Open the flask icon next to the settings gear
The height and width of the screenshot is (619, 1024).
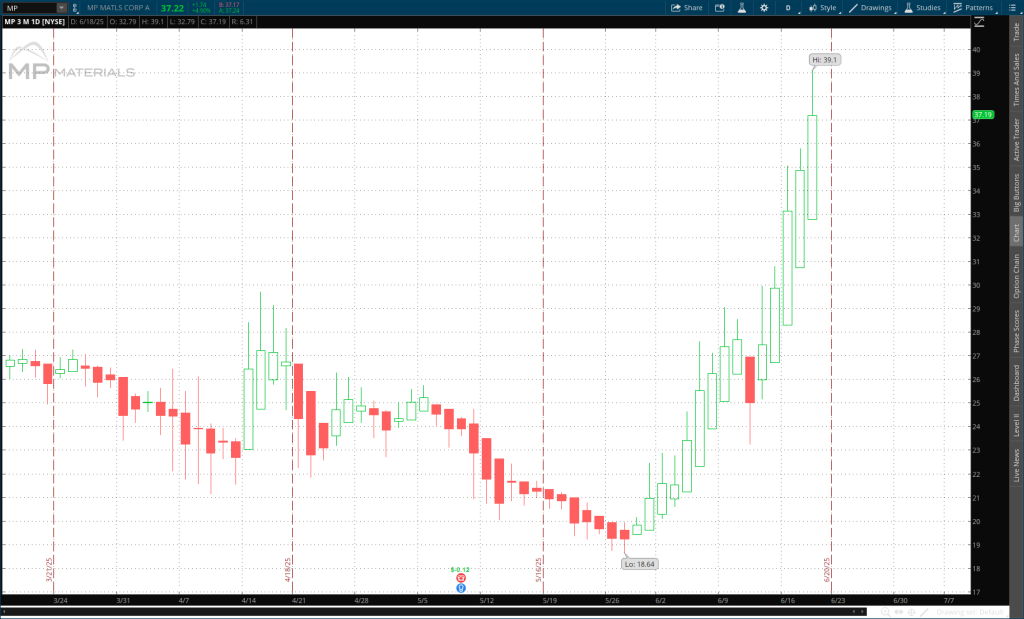pos(742,8)
